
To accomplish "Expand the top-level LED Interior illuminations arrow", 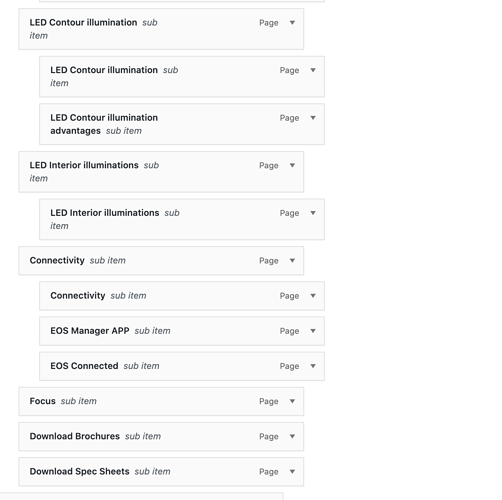I will pyautogui.click(x=292, y=166).
